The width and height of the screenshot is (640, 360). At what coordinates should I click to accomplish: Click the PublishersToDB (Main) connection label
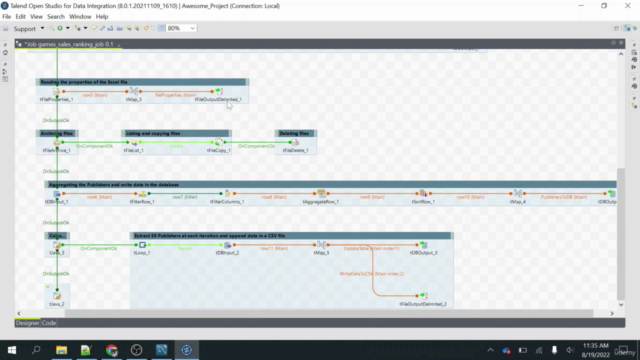point(564,197)
